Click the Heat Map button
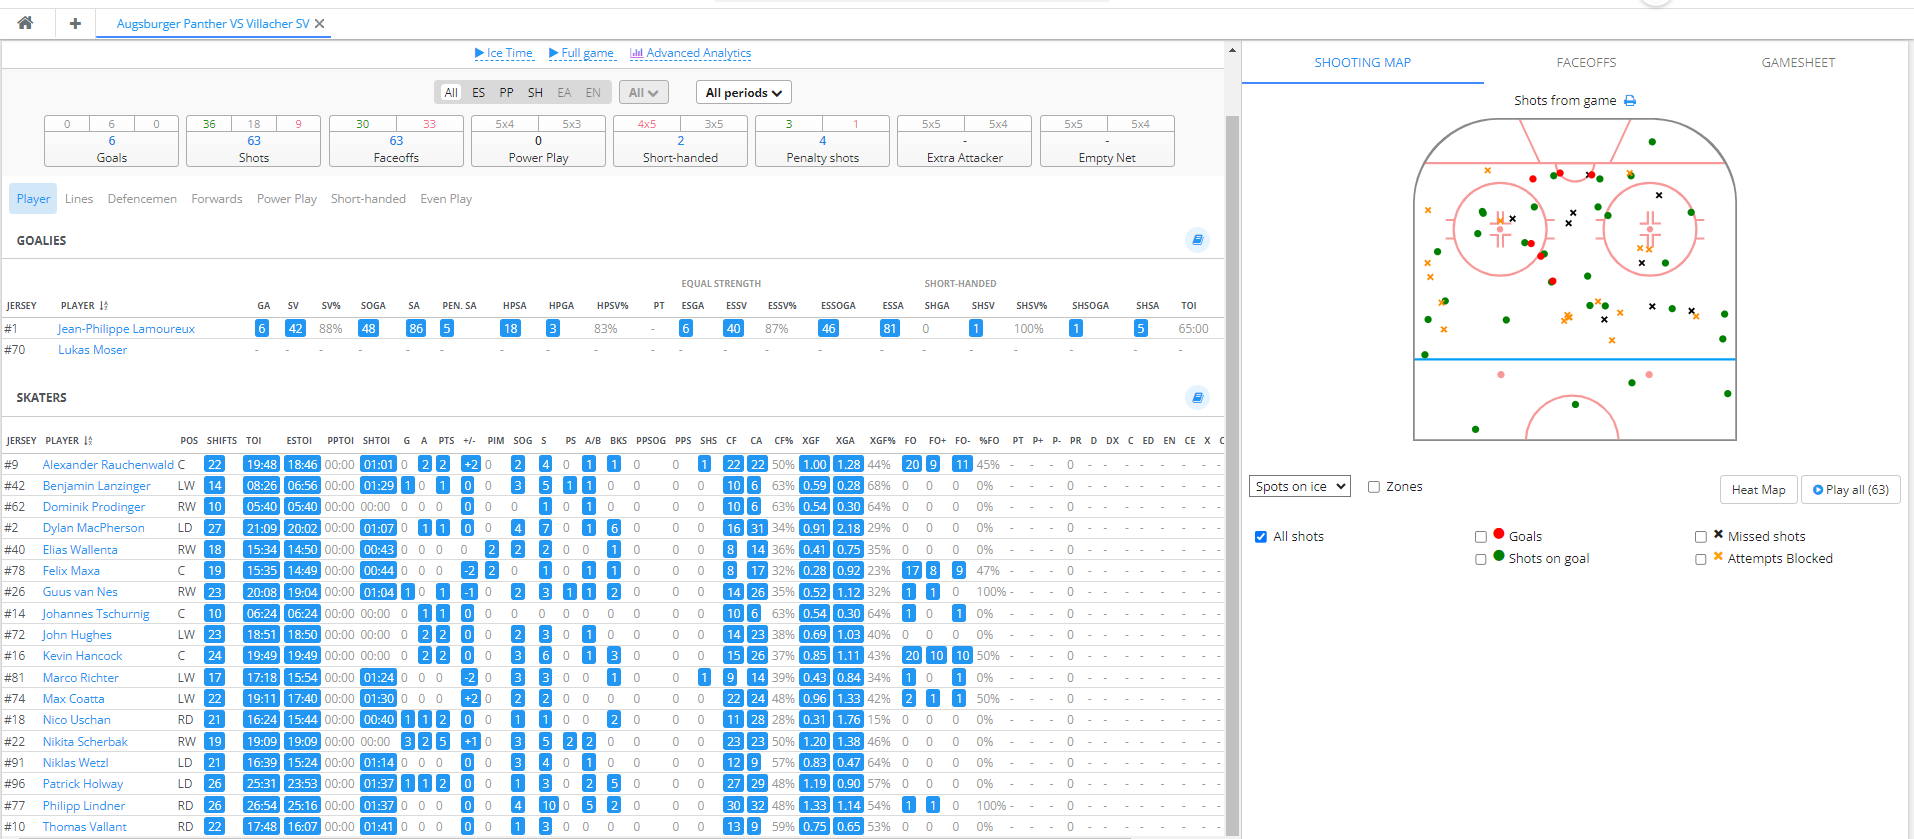 (1758, 490)
